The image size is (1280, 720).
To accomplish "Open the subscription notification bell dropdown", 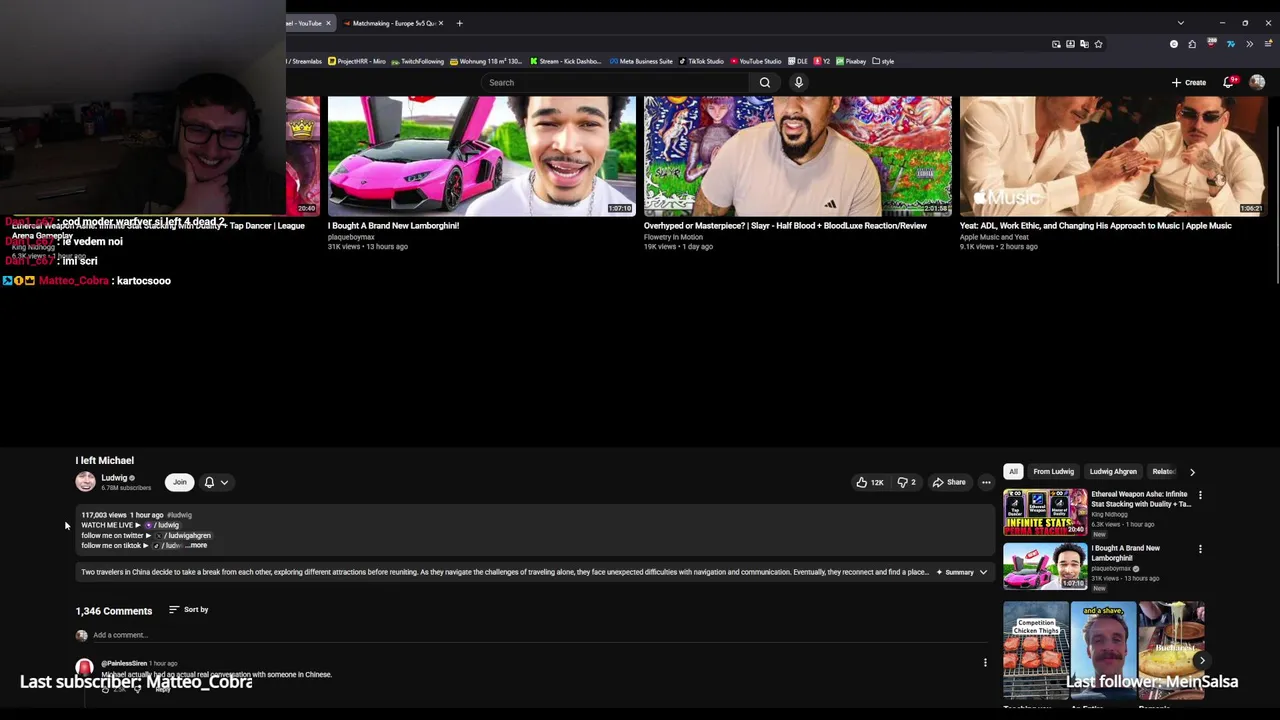I will [x=216, y=482].
